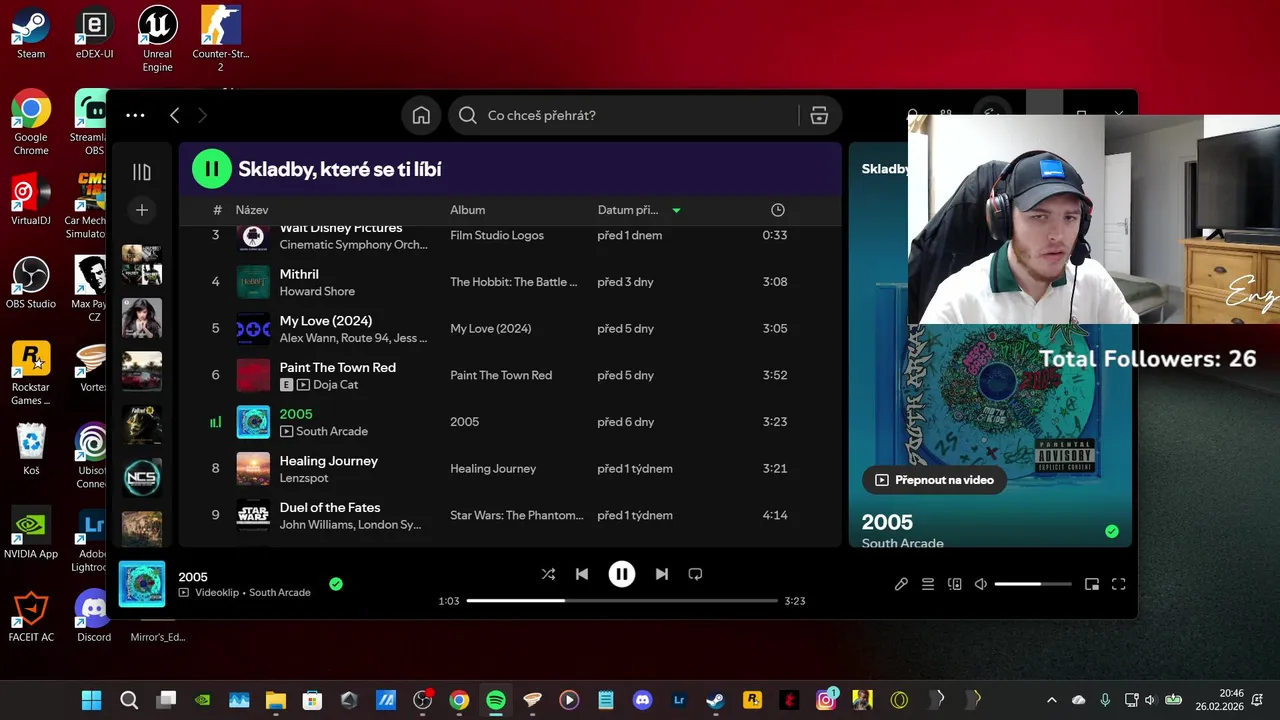Image resolution: width=1280 pixels, height=720 pixels.
Task: Open The Hobbit: The Battle album link
Action: coord(514,282)
